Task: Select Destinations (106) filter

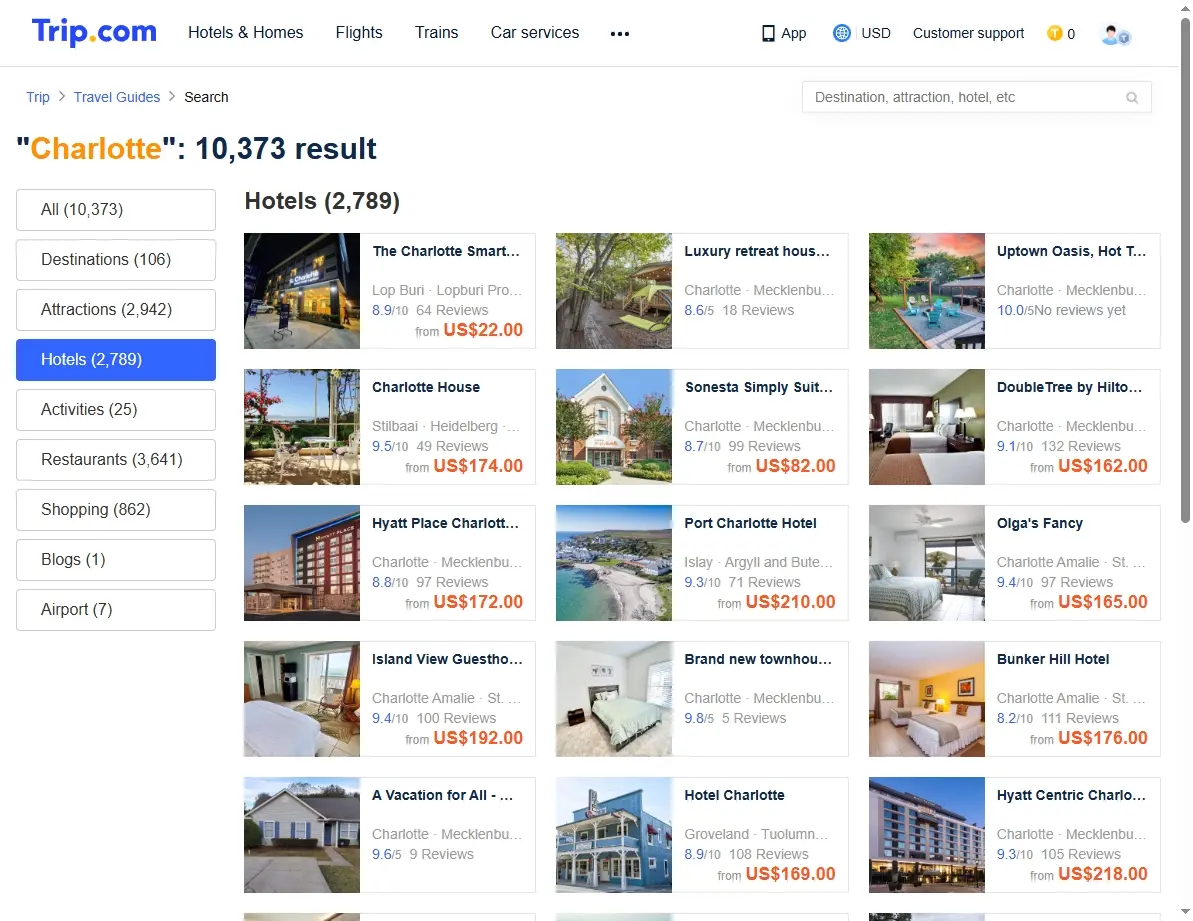Action: [x=116, y=260]
